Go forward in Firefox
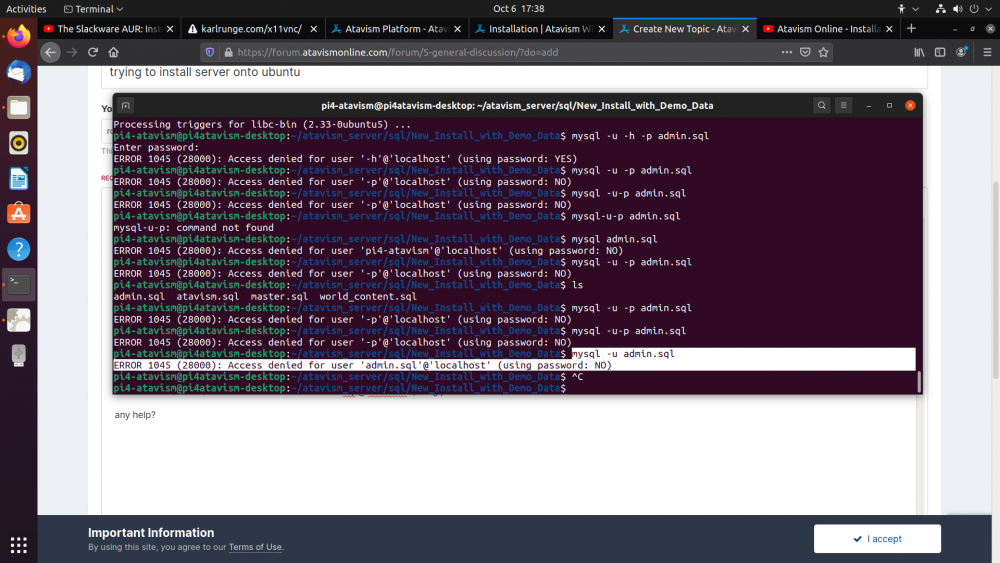Image resolution: width=1000 pixels, height=563 pixels. pos(72,52)
